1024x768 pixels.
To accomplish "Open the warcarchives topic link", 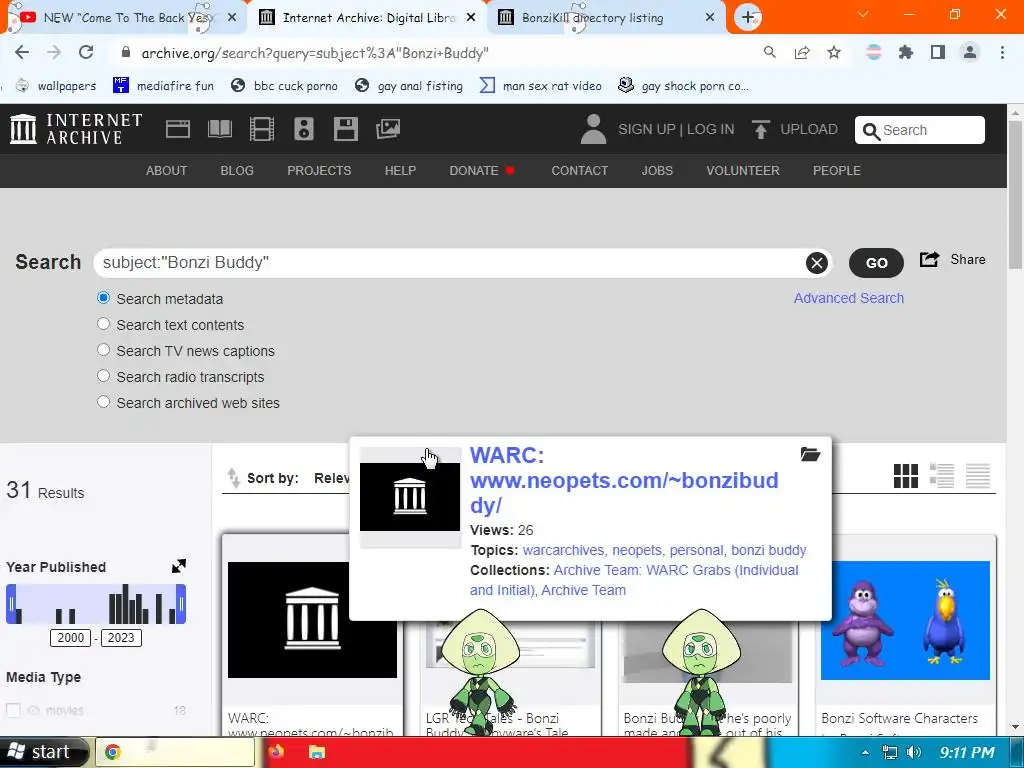I will click(564, 550).
